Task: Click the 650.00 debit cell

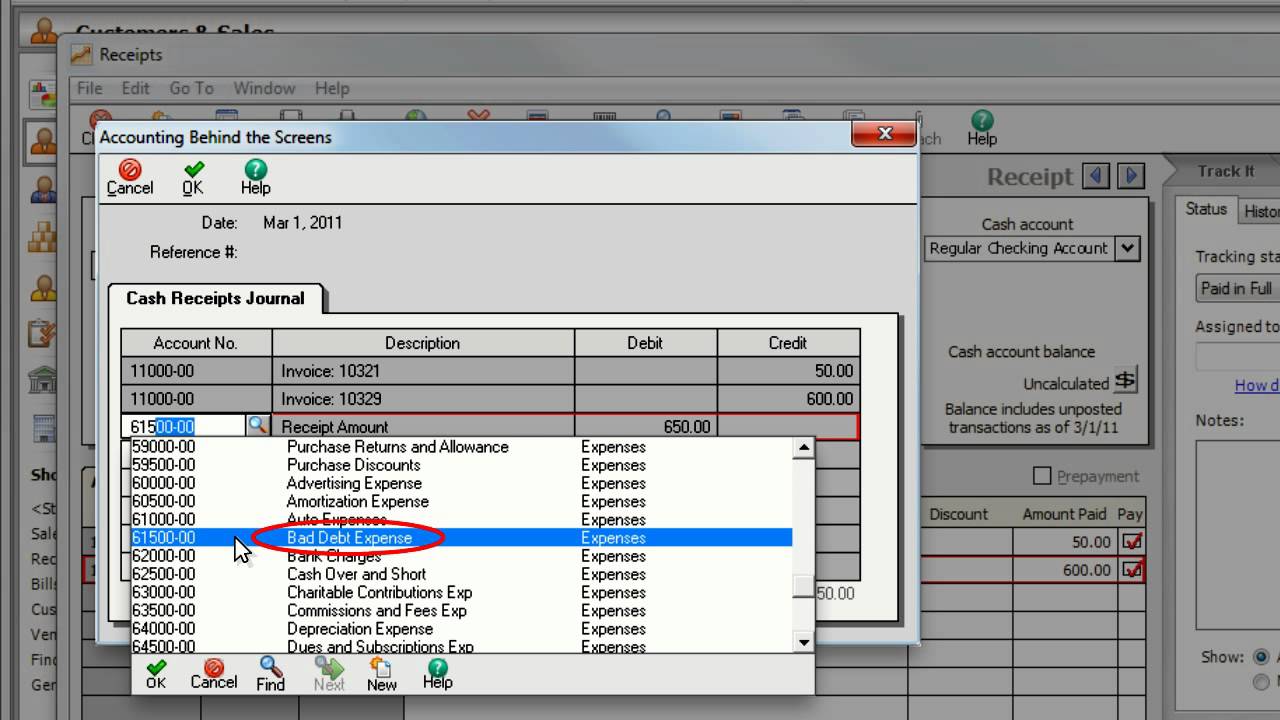Action: [x=646, y=426]
